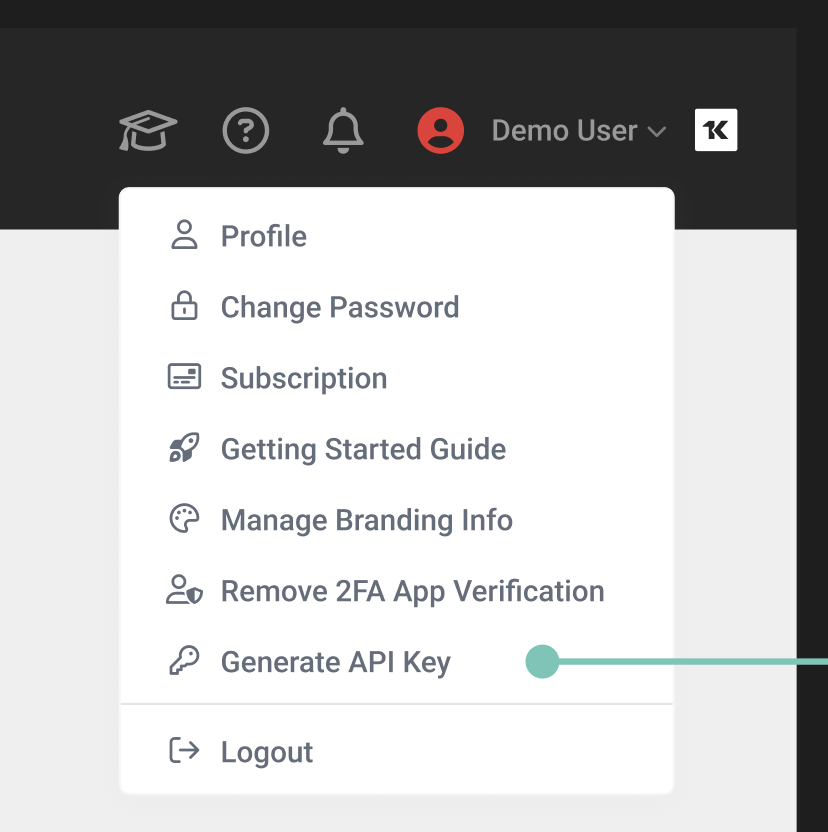Click the red user avatar icon
Viewport: 828px width, 832px height.
tap(440, 131)
